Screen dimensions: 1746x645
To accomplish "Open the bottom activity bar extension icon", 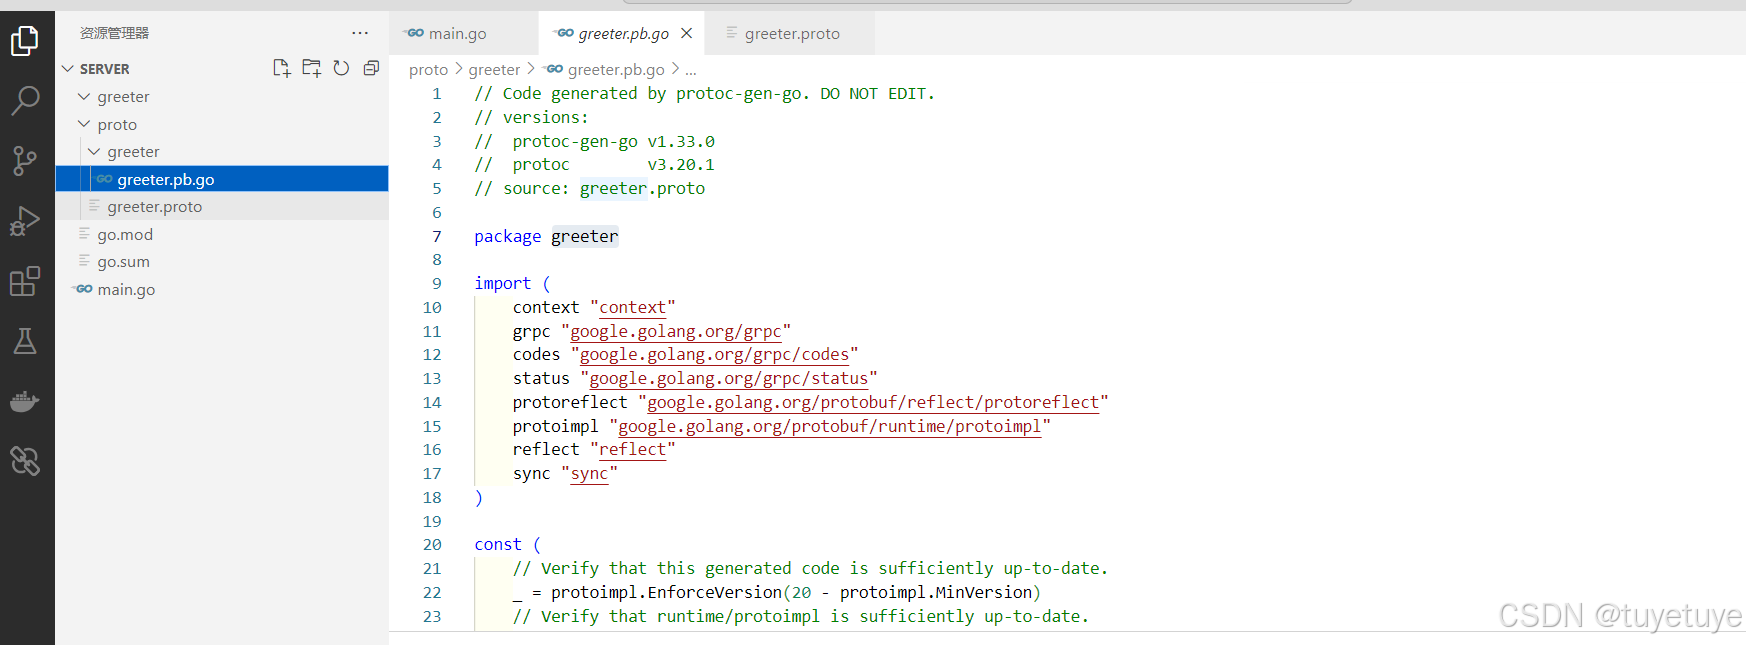I will coord(25,461).
